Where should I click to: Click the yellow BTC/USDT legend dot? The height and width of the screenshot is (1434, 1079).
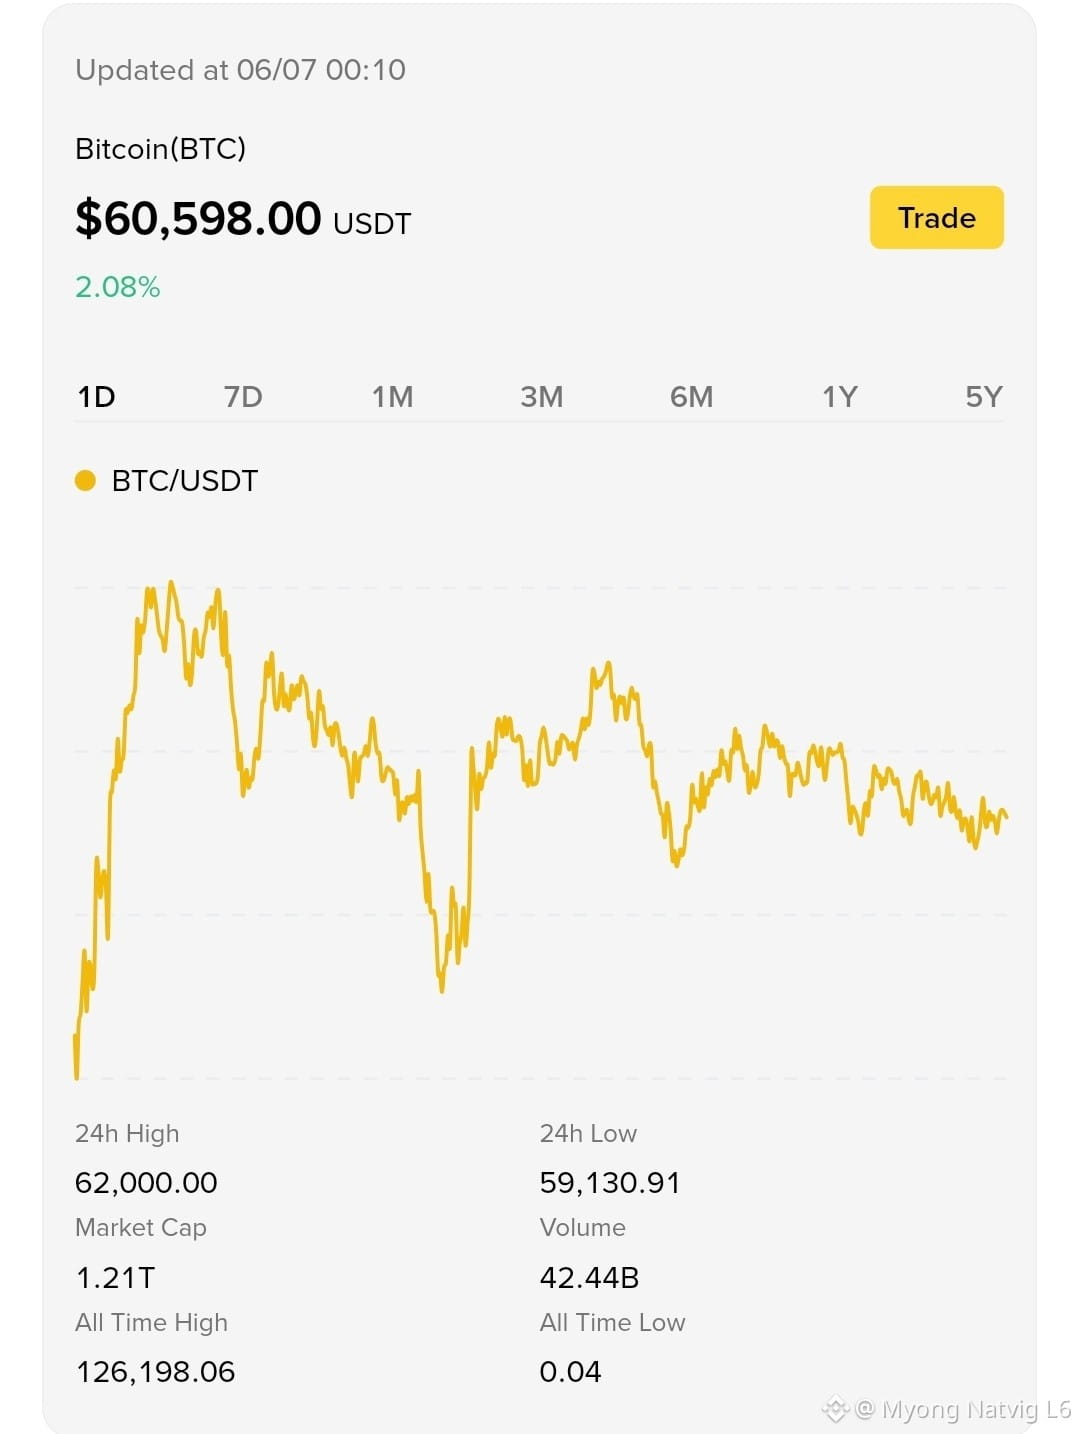(85, 481)
